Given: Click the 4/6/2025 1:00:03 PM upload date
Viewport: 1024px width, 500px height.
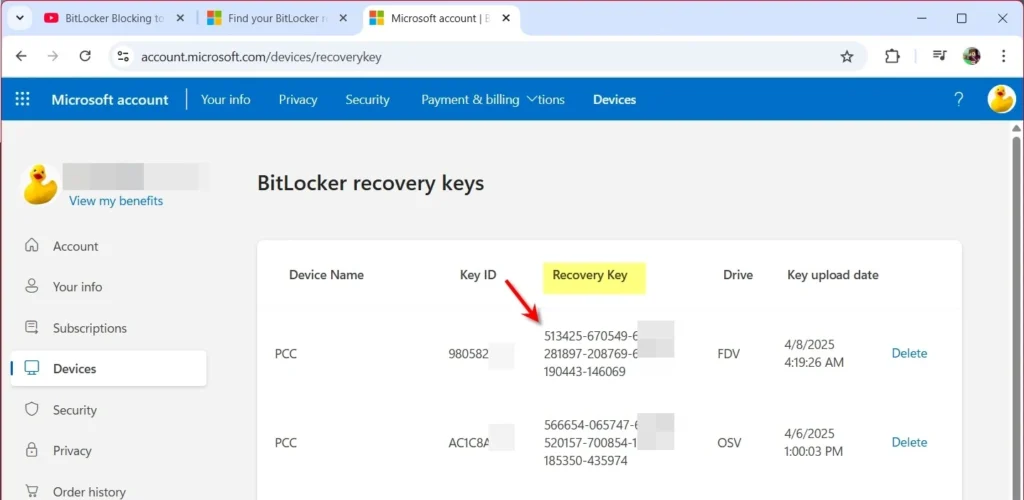Looking at the screenshot, I should (813, 442).
